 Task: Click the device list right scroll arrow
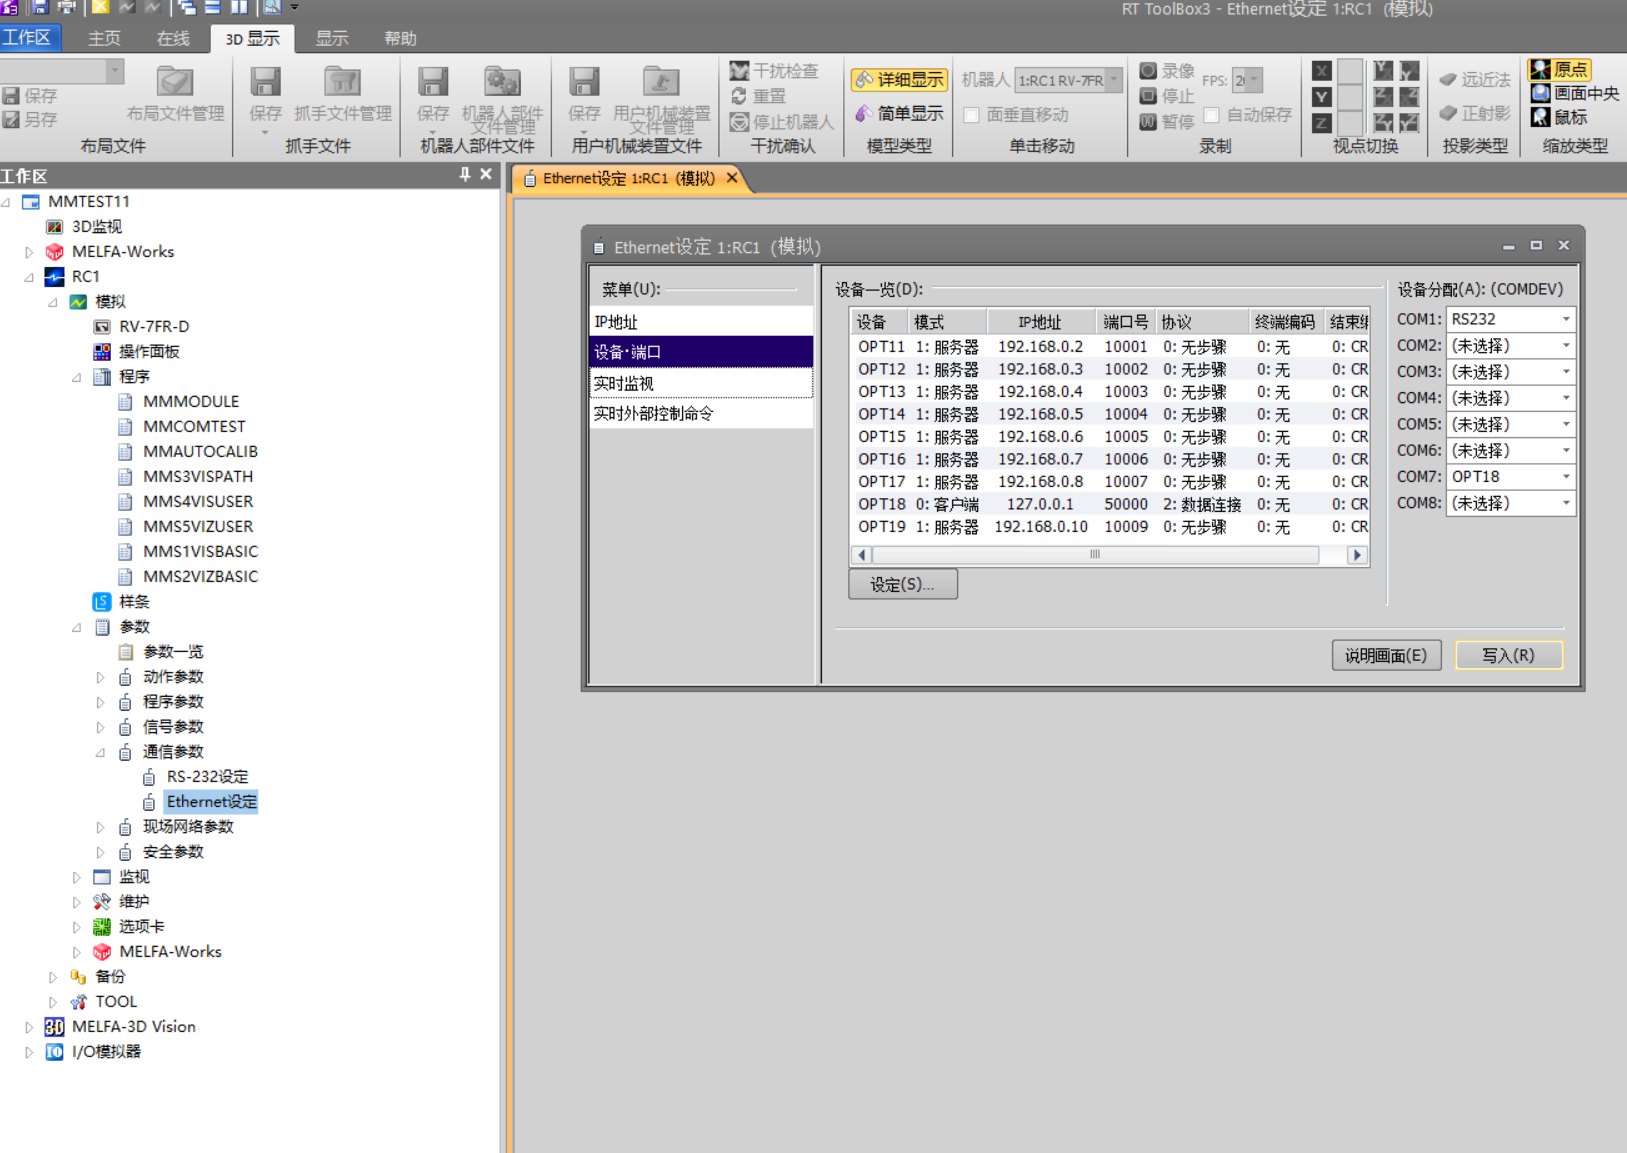[1357, 555]
